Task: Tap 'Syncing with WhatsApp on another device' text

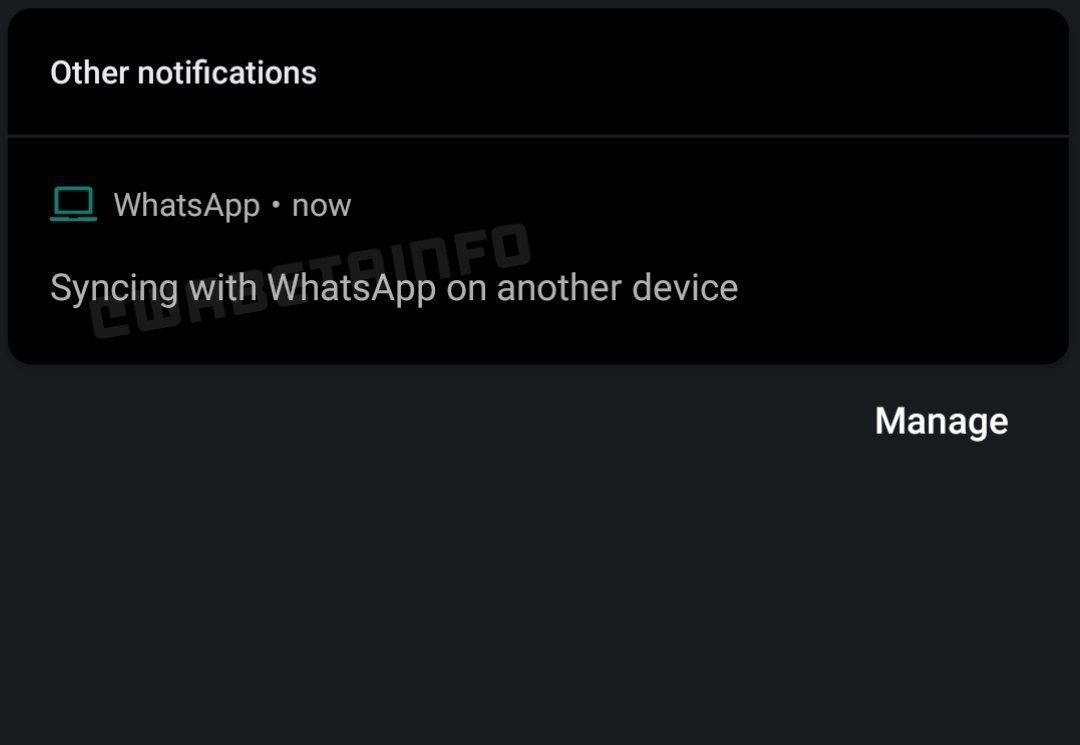Action: coord(394,288)
